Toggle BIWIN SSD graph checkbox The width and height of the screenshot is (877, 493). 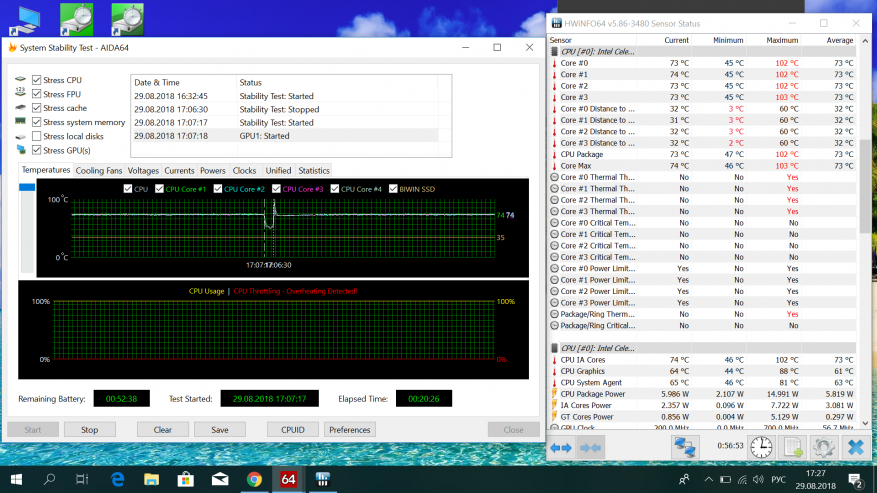(x=393, y=189)
